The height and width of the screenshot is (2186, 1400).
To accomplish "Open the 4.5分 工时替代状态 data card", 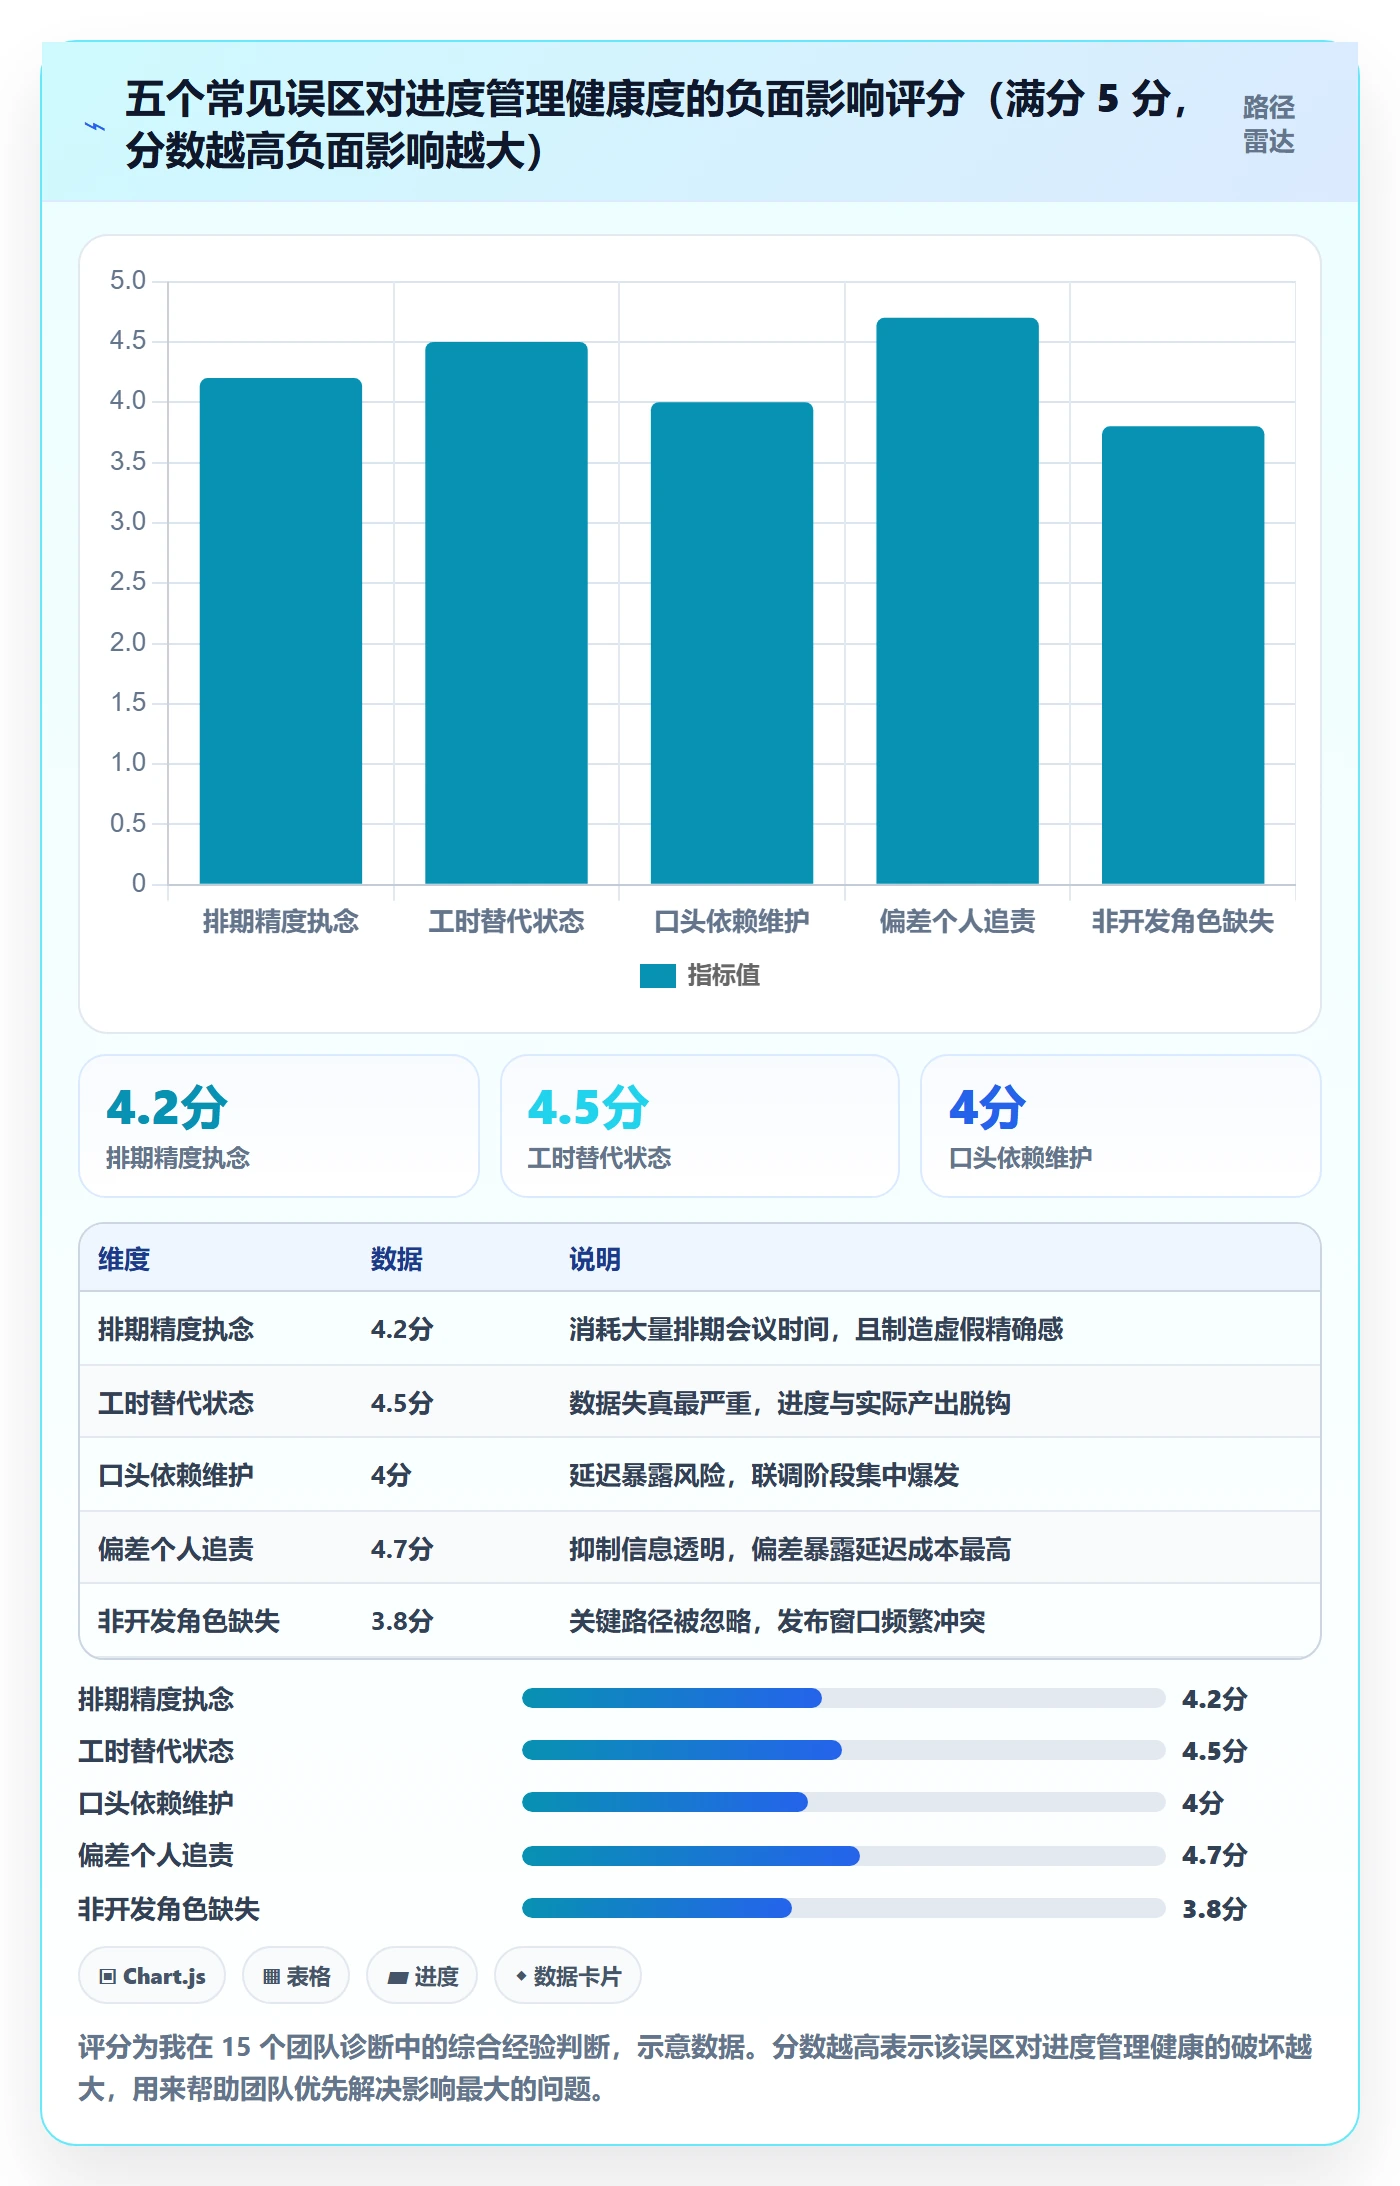I will pyautogui.click(x=700, y=1126).
